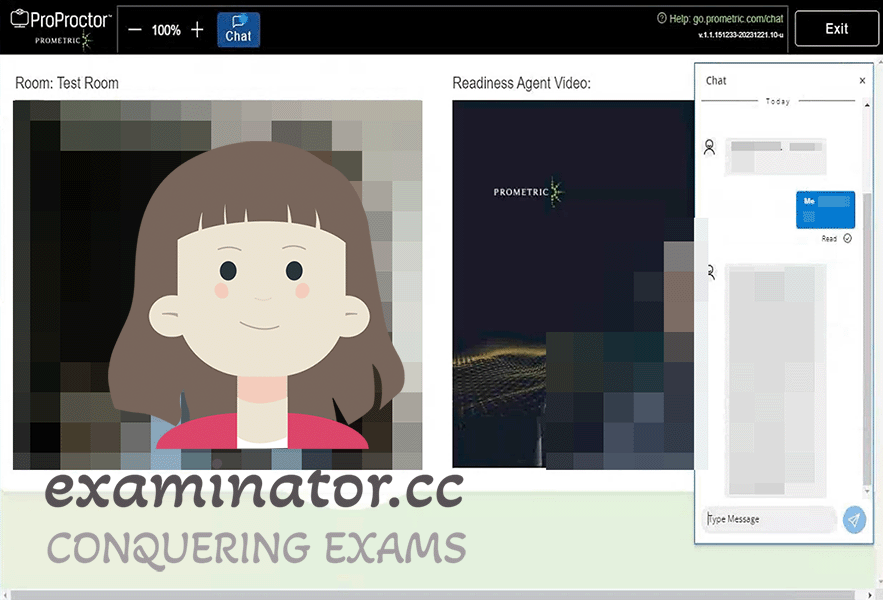
Task: Click second agent avatar icon in chat
Action: (x=711, y=272)
